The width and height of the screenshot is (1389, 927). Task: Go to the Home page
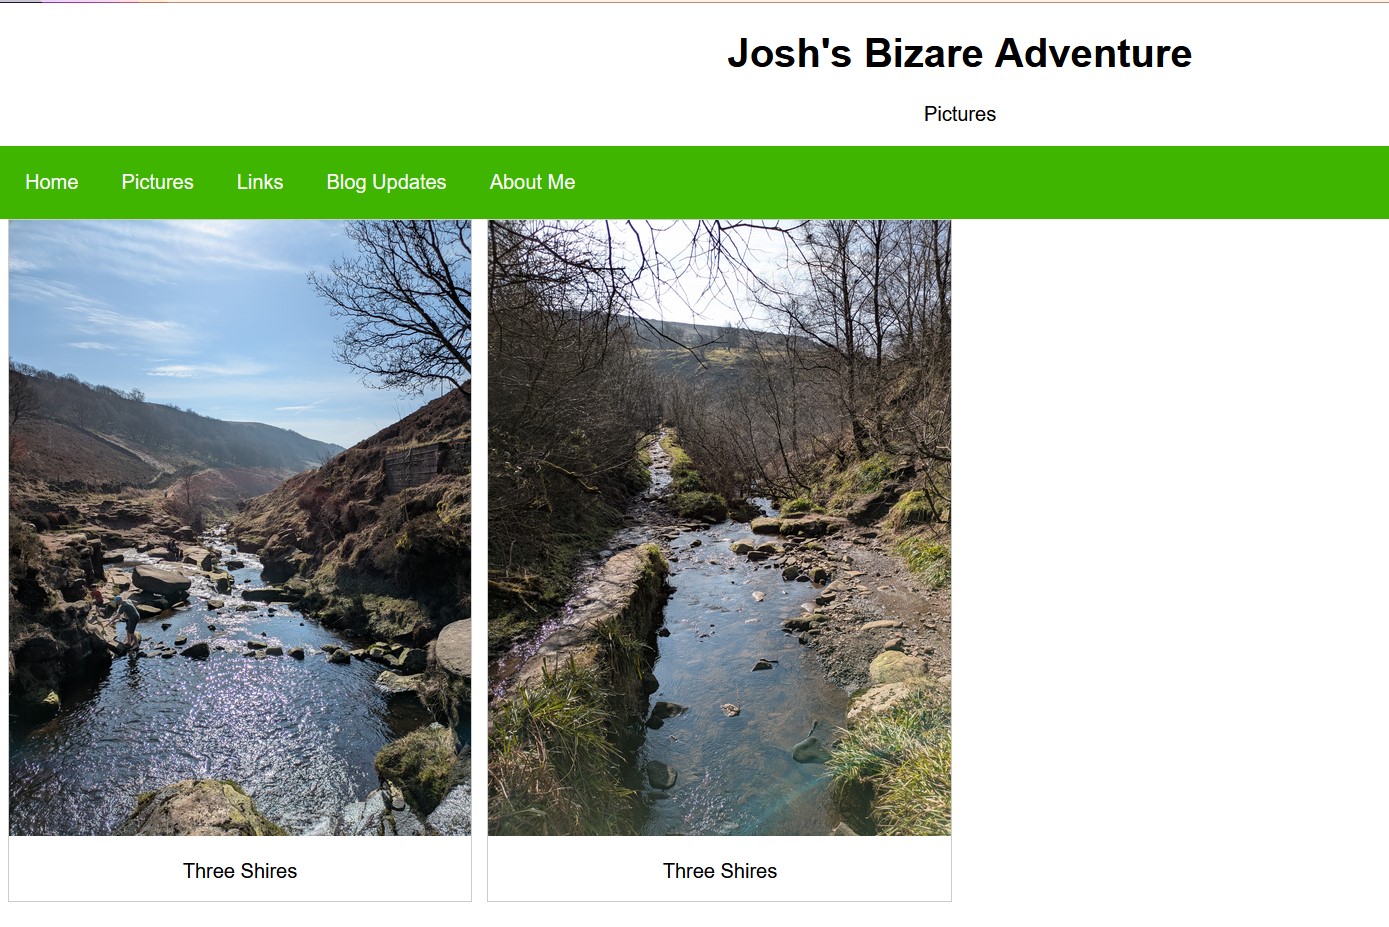52,182
